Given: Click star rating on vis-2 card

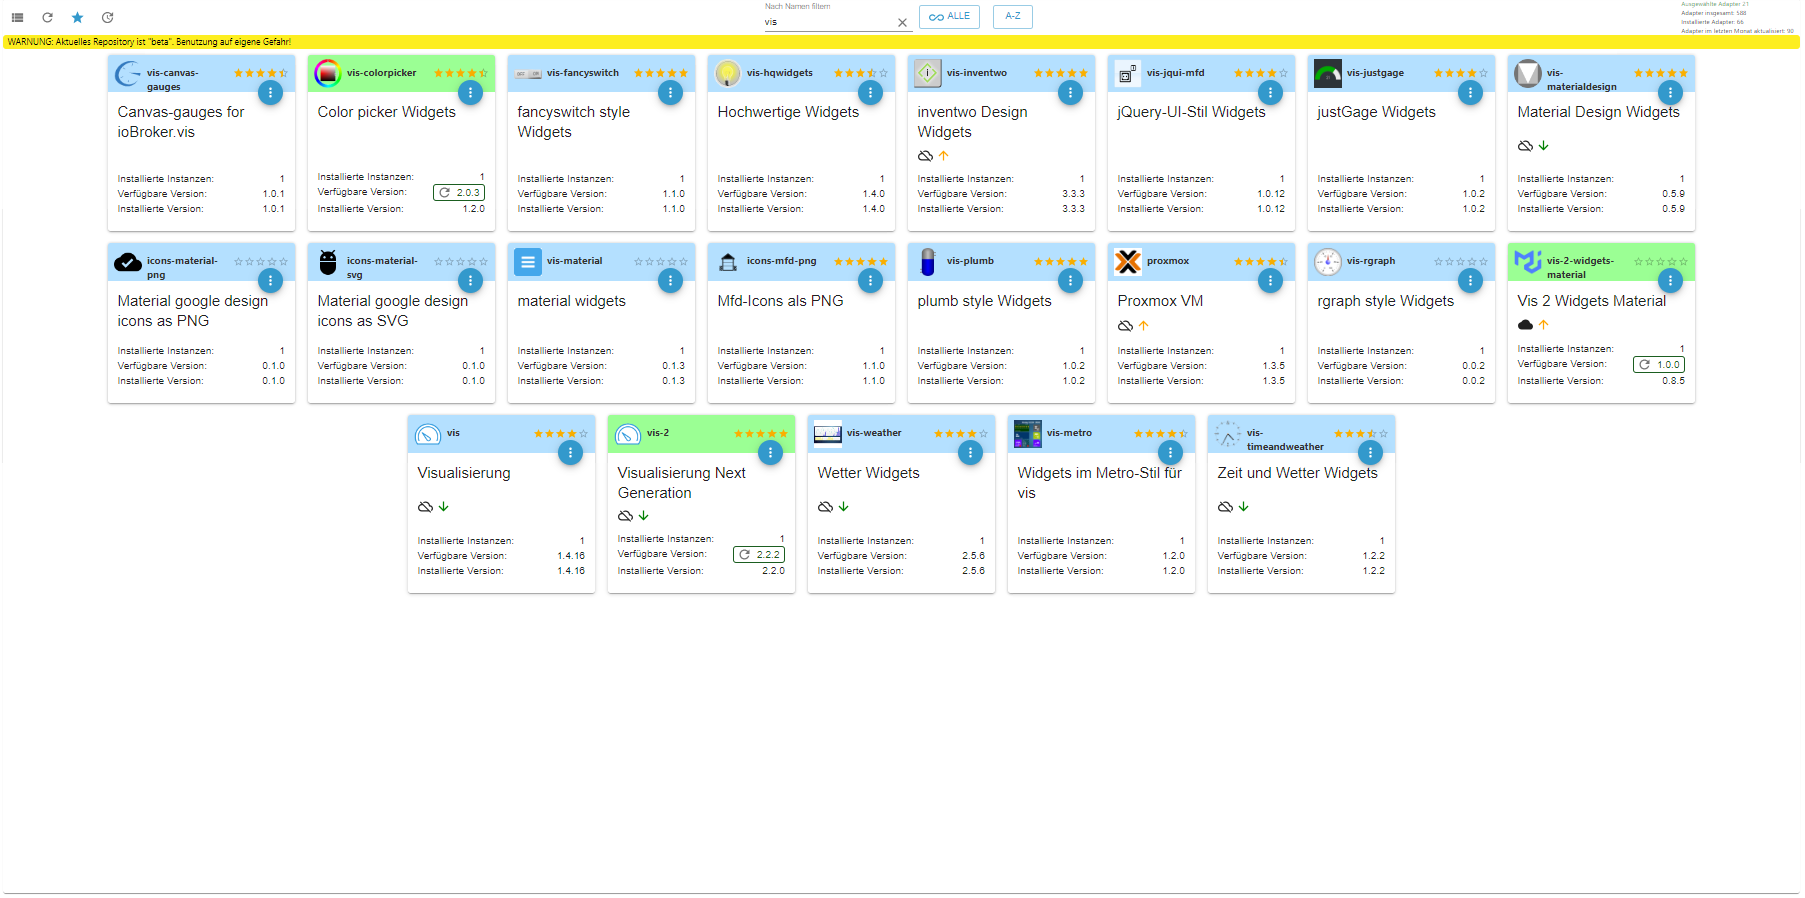Looking at the screenshot, I should [761, 433].
